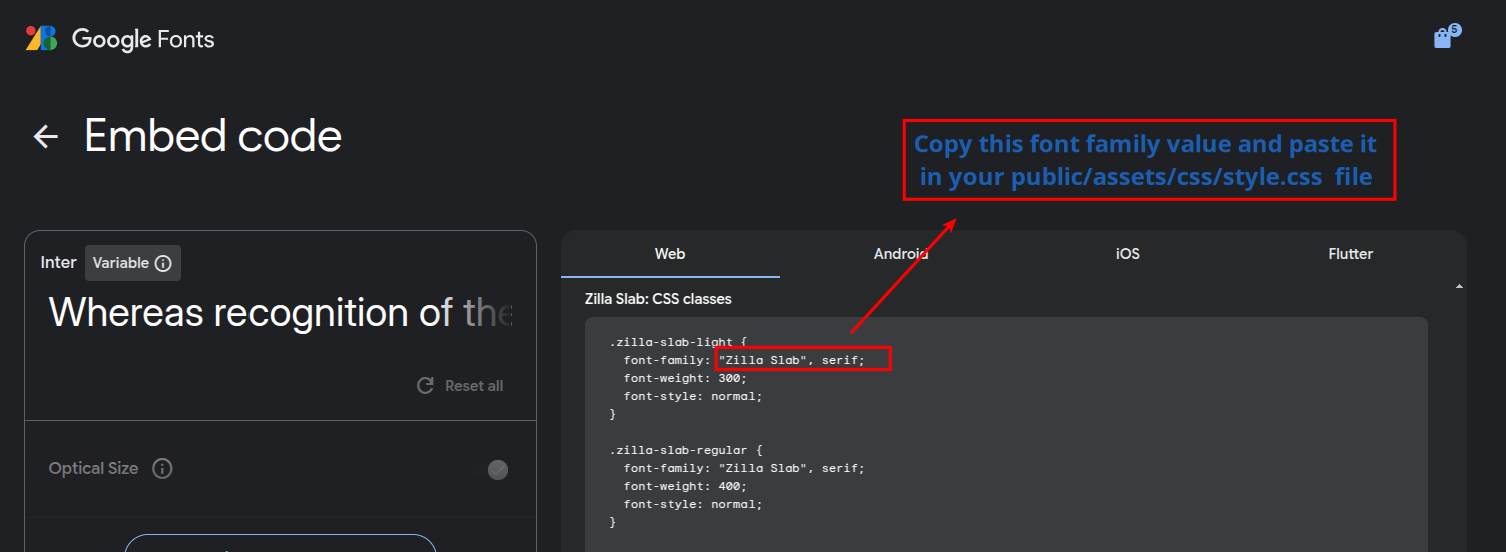The height and width of the screenshot is (552, 1506).
Task: Click the '.zilla-slab-regular {' line
Action: click(x=685, y=450)
